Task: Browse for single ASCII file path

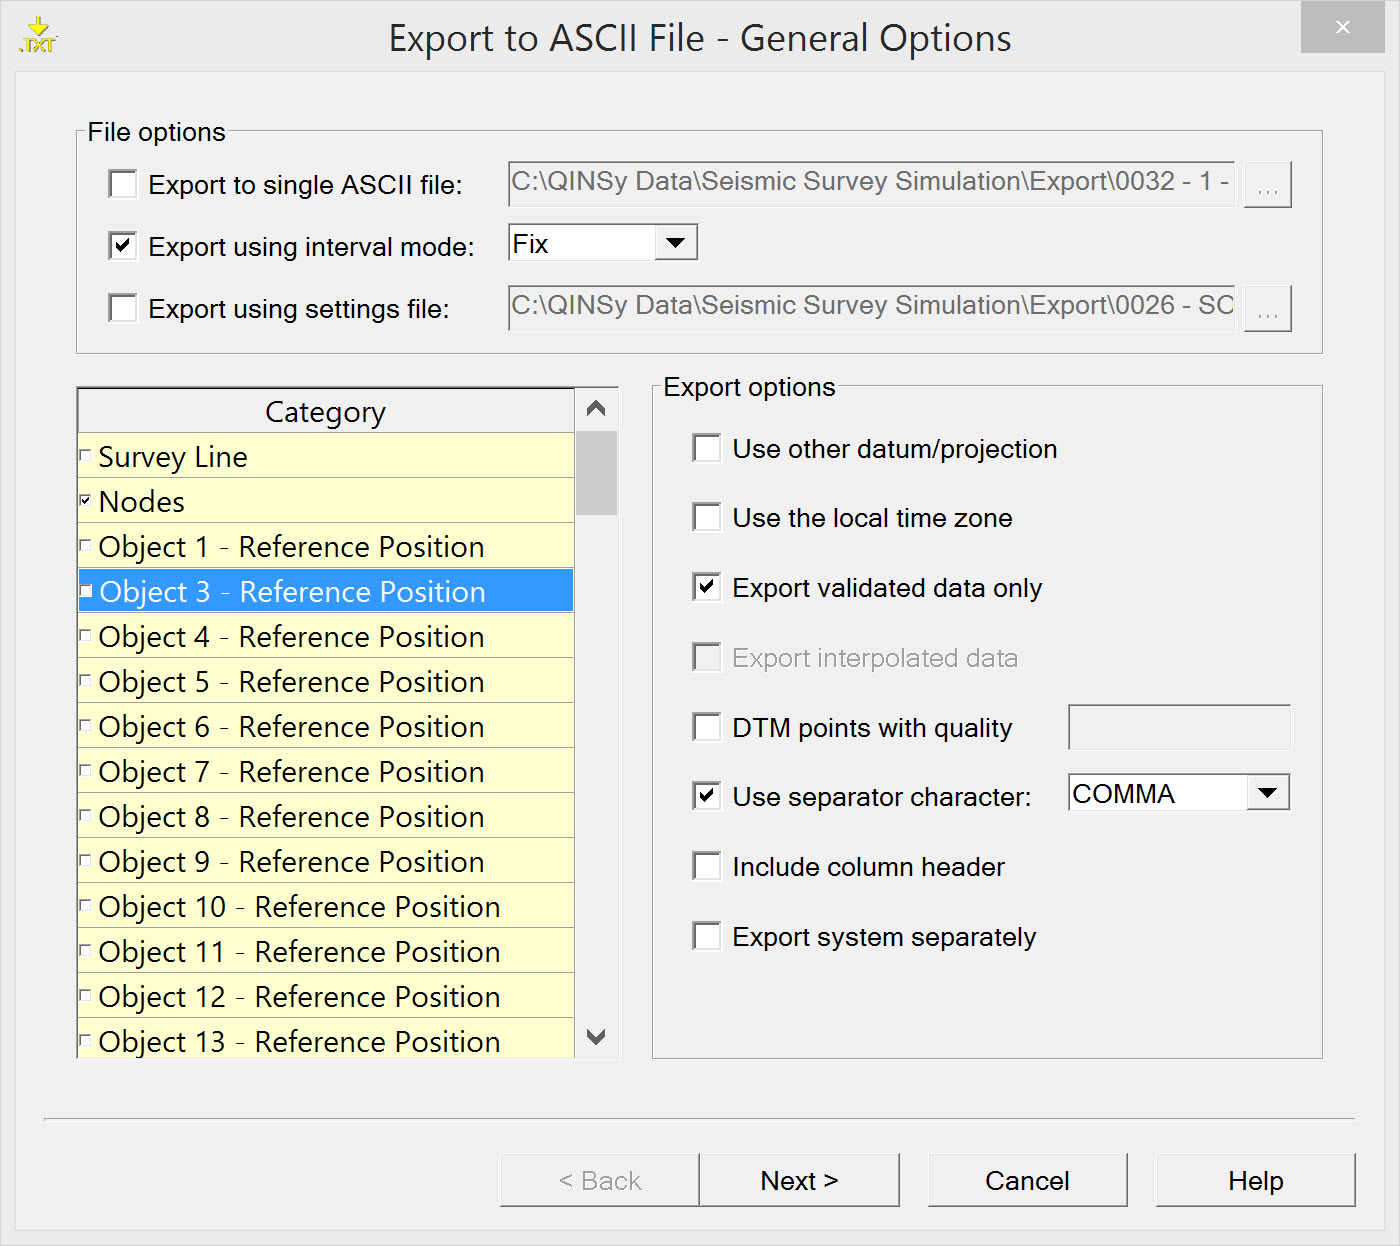Action: coord(1267,185)
